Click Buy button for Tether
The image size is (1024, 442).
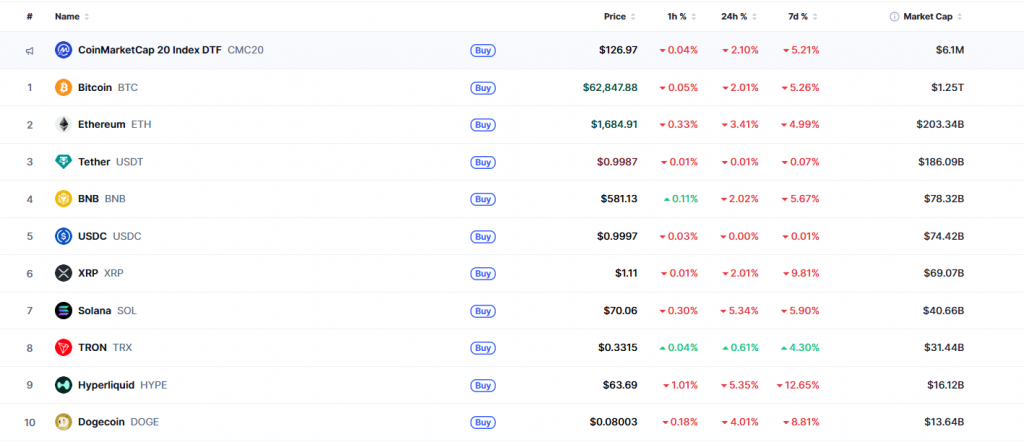pyautogui.click(x=483, y=162)
